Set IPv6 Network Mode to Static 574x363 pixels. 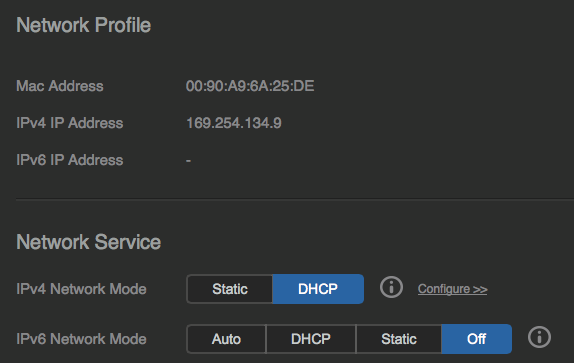click(399, 339)
